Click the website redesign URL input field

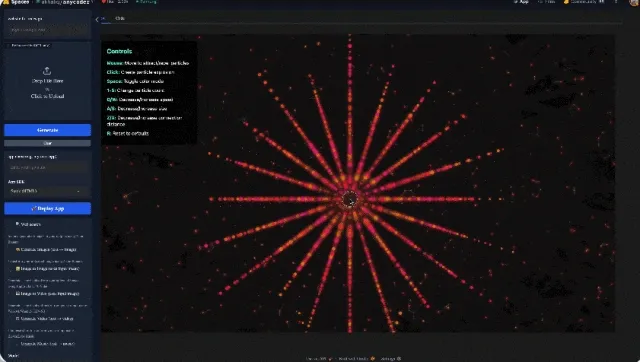47,30
